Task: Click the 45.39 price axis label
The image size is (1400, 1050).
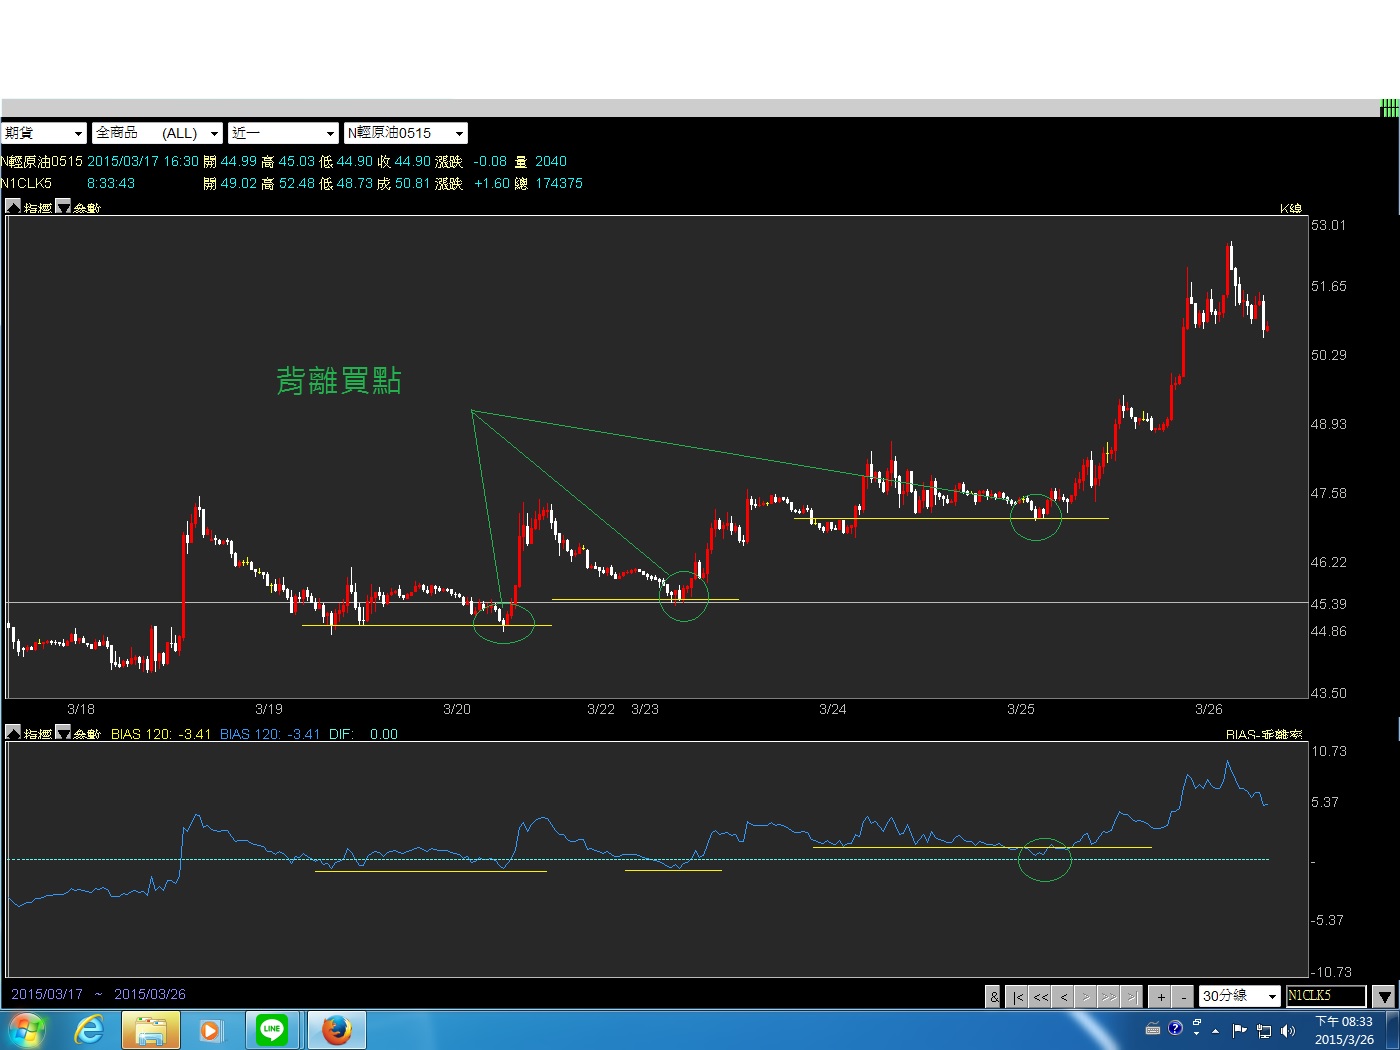Action: [x=1328, y=604]
